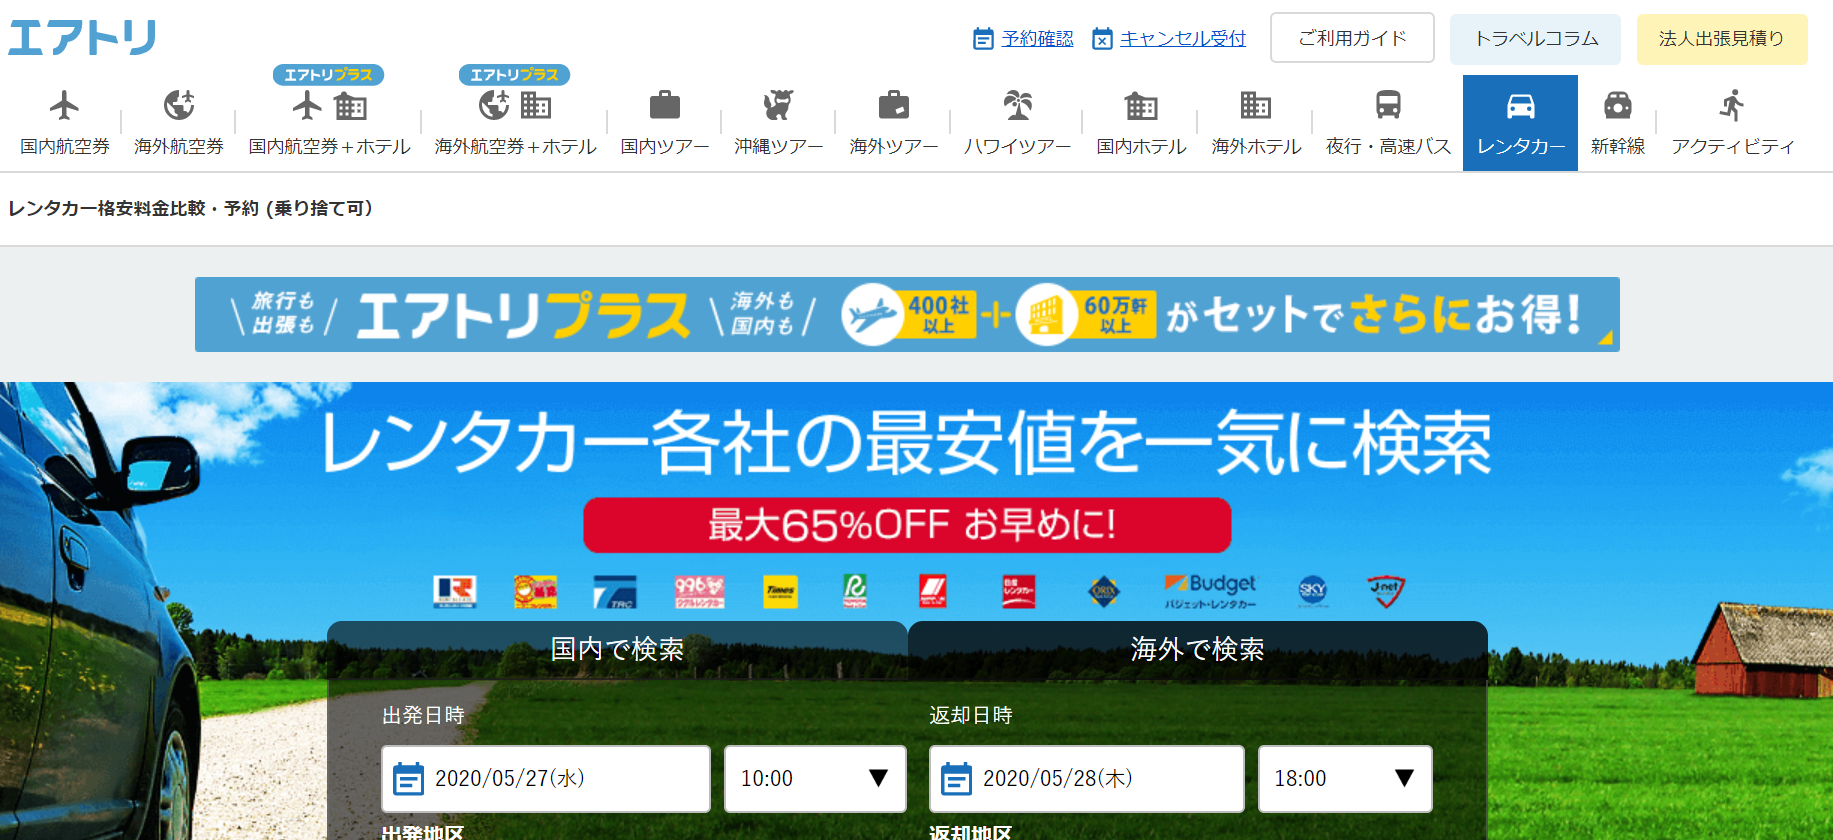Open 新幹線 train icon

click(1618, 105)
